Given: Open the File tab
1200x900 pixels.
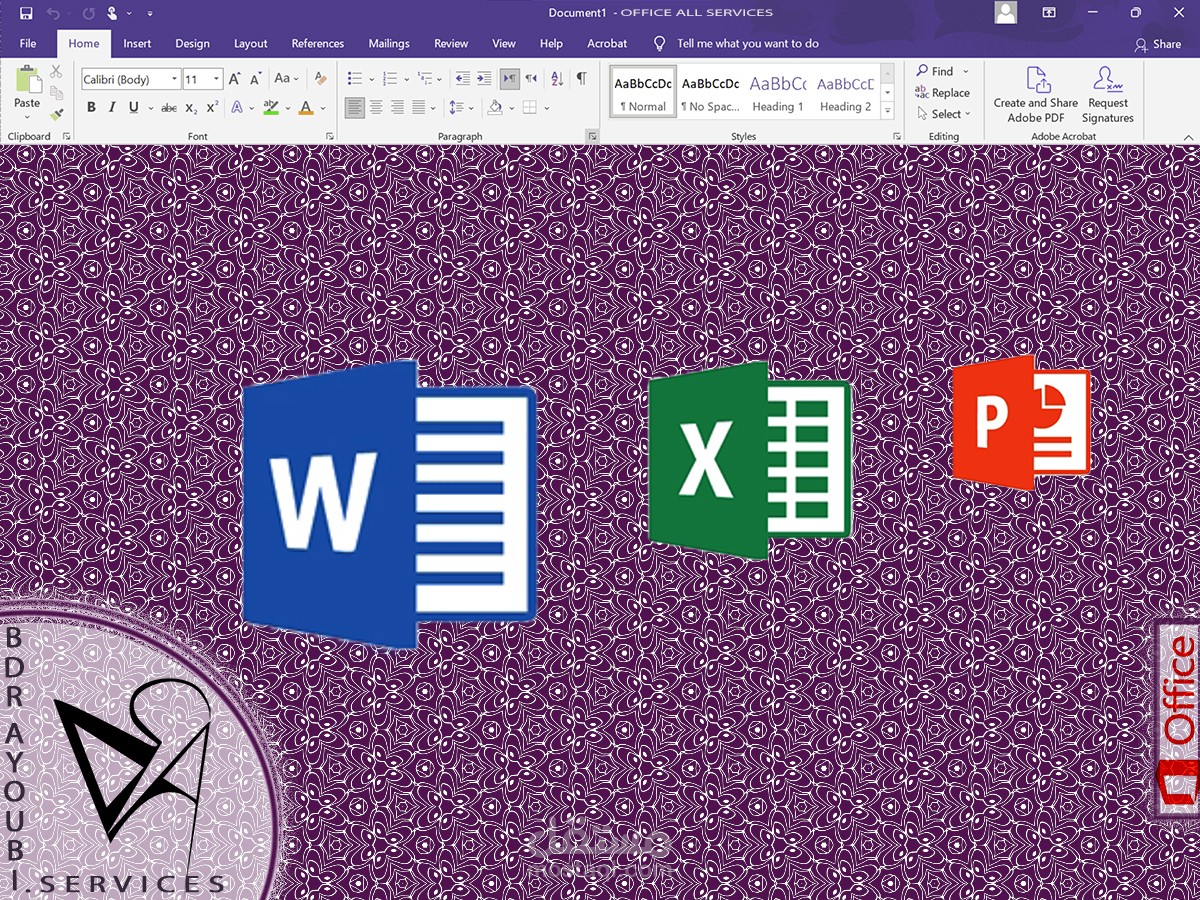Looking at the screenshot, I should point(28,43).
